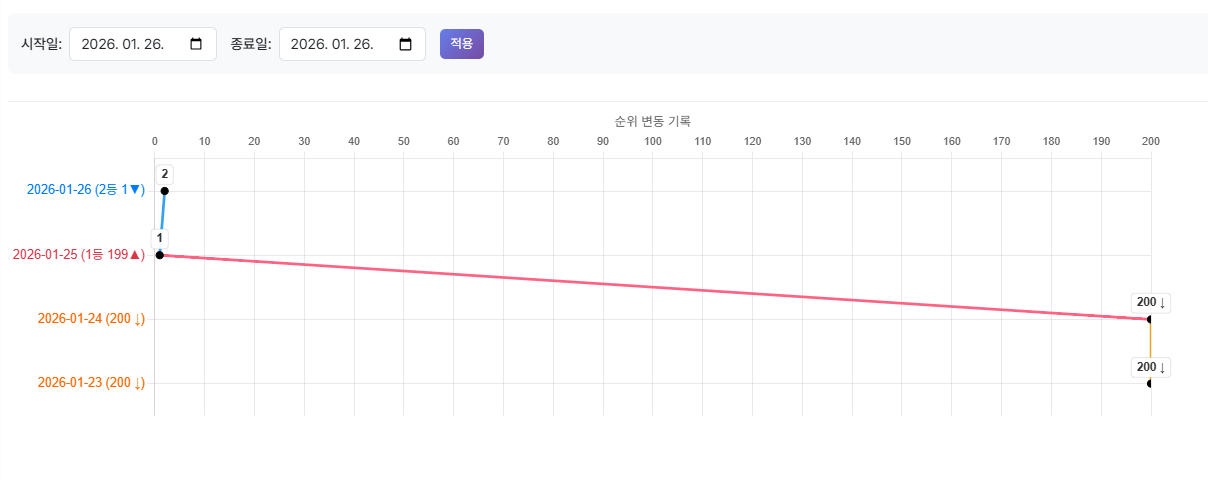Select the 2026-01-24 data point at 200
Screen dimensions: 1208x480
coord(1150,319)
